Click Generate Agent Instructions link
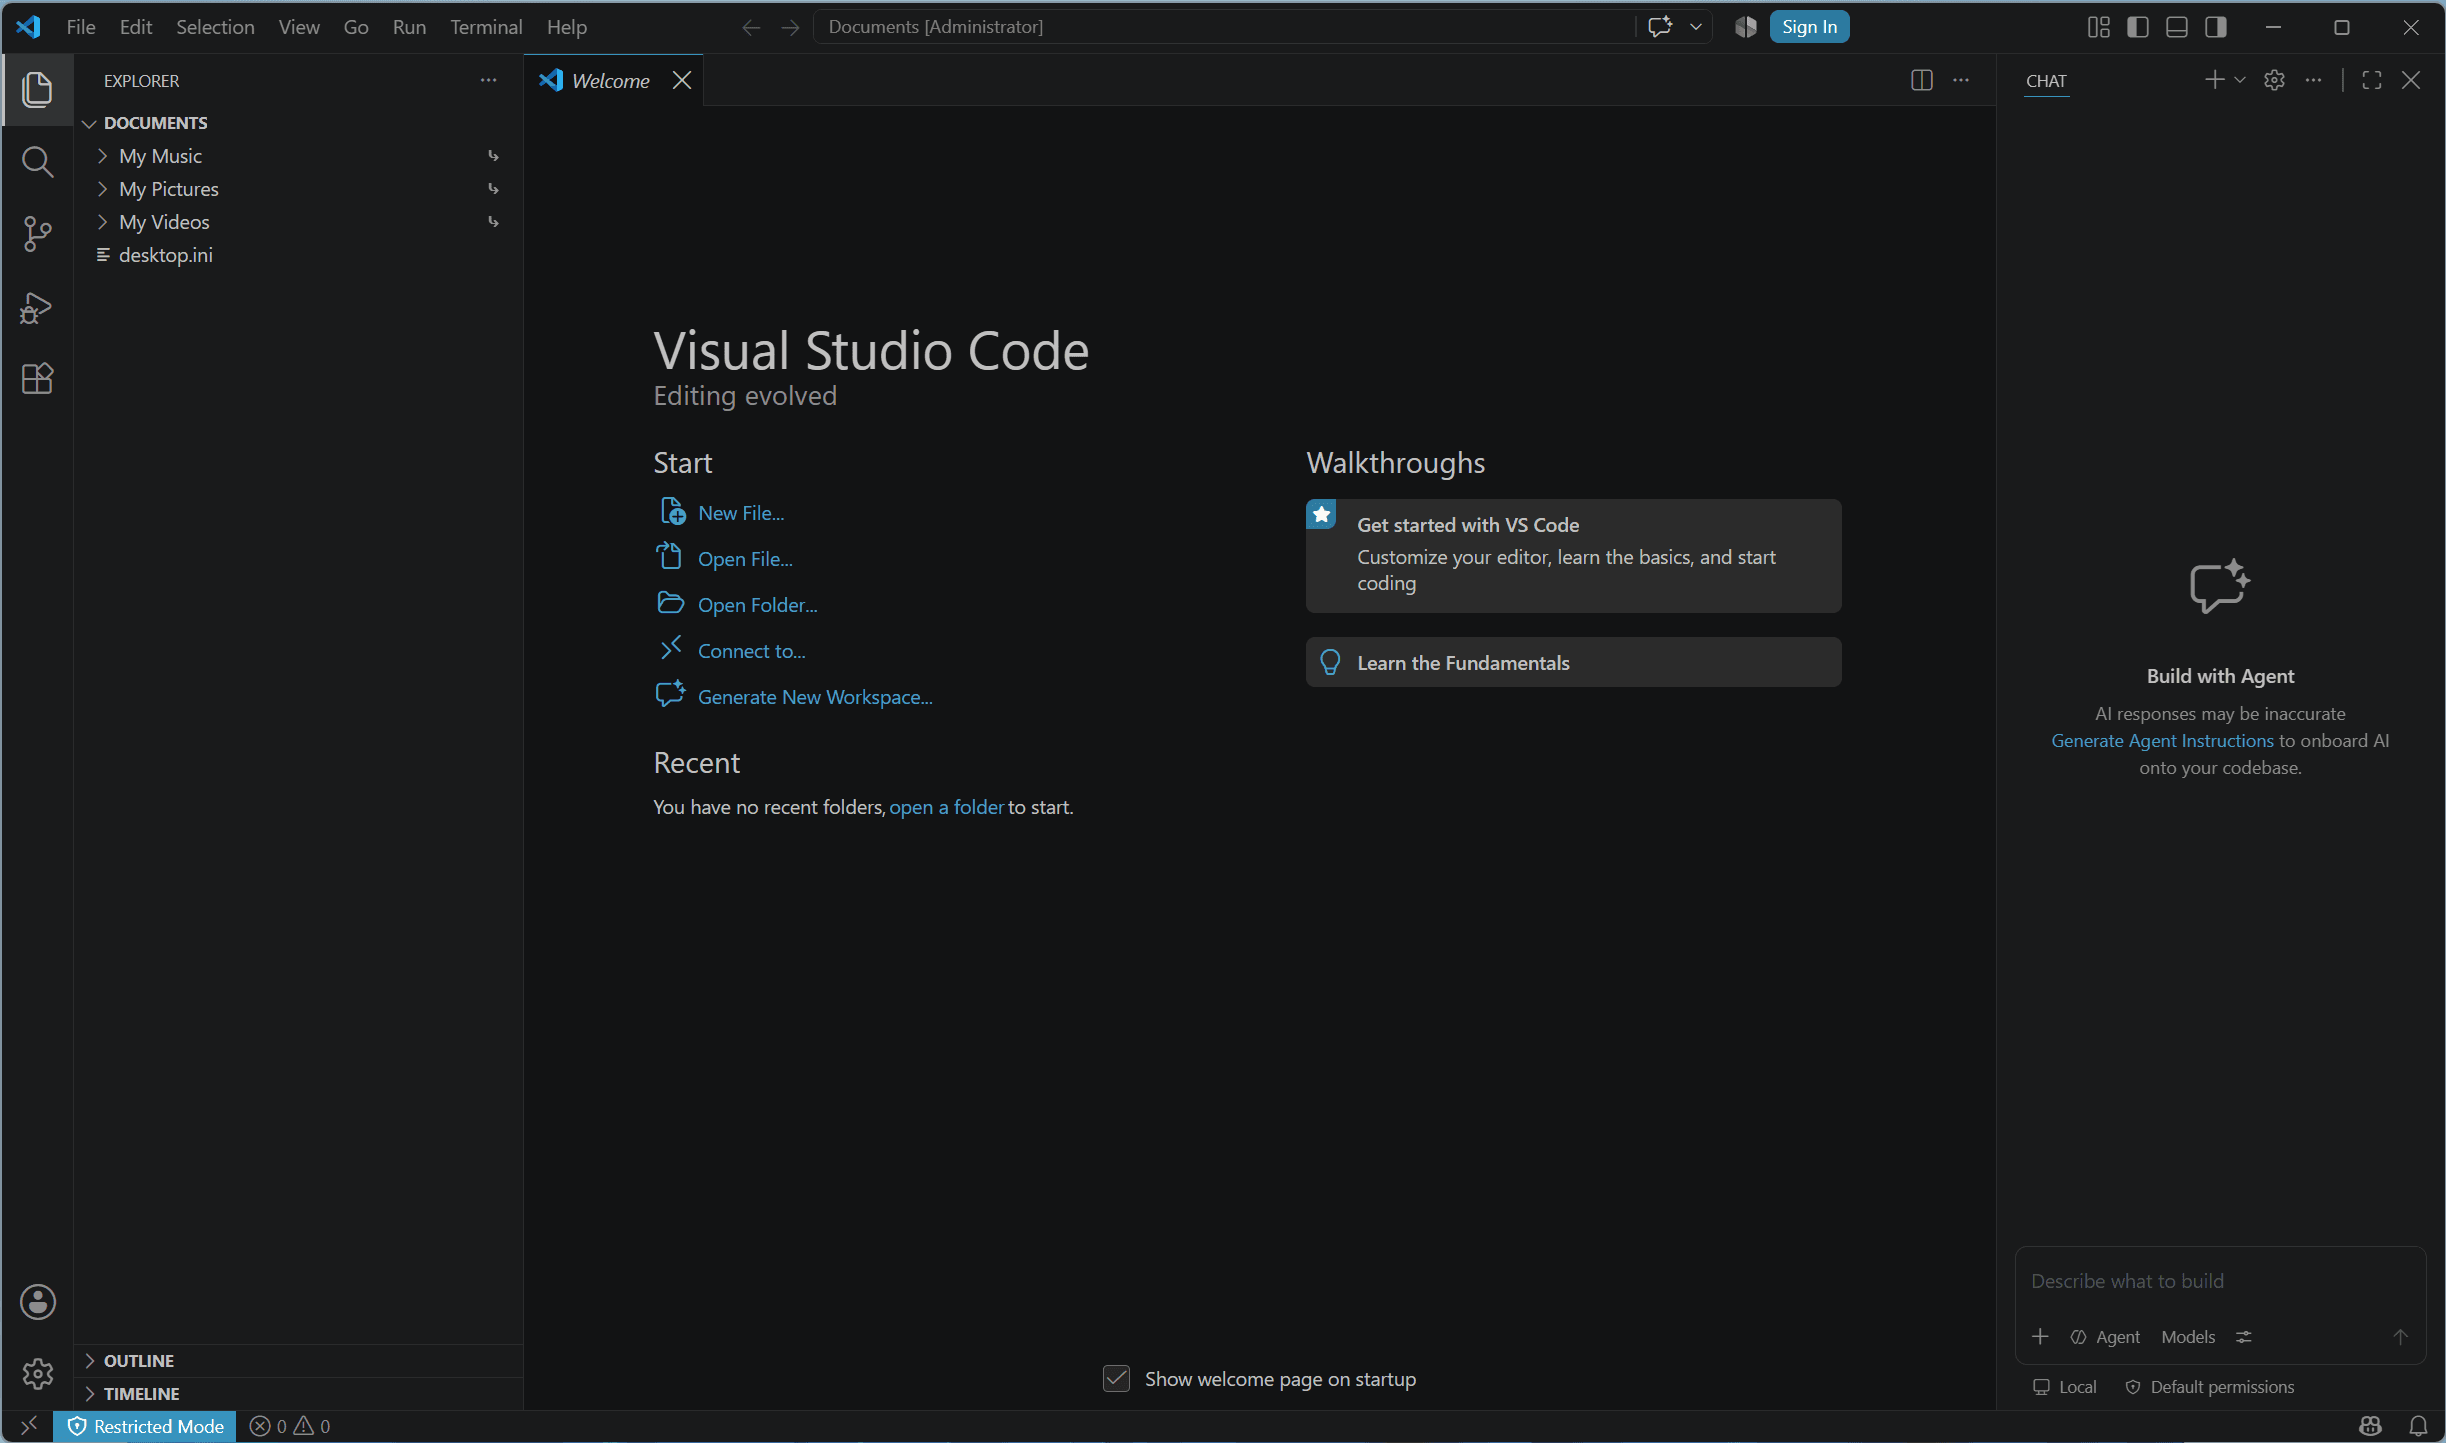Viewport: 2446px width, 1443px height. click(x=2162, y=741)
